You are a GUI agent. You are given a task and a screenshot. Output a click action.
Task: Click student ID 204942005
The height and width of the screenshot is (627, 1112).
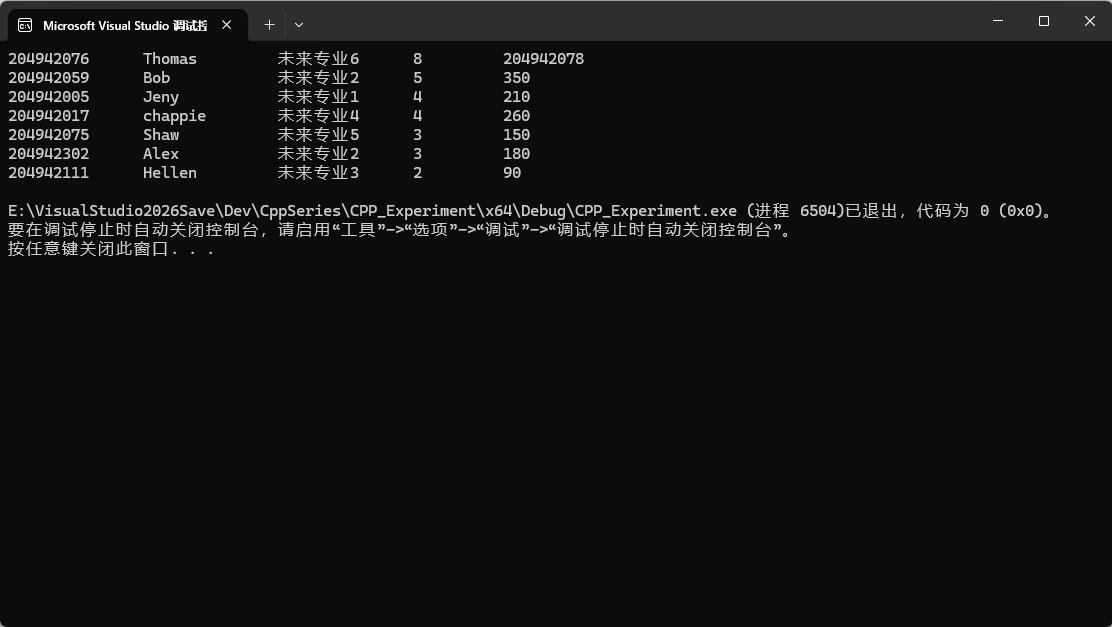[49, 97]
